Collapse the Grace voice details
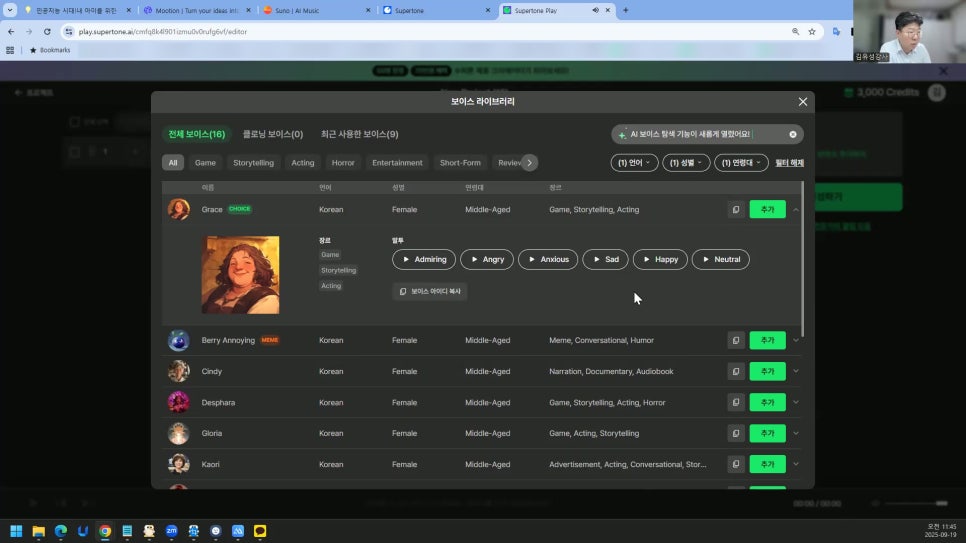The image size is (966, 543). pyautogui.click(x=796, y=210)
